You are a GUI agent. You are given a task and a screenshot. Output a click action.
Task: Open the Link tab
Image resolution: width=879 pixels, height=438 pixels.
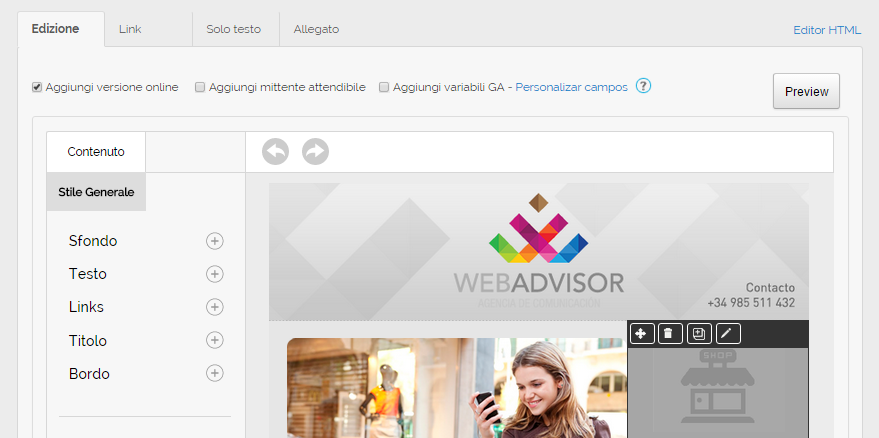pos(149,29)
